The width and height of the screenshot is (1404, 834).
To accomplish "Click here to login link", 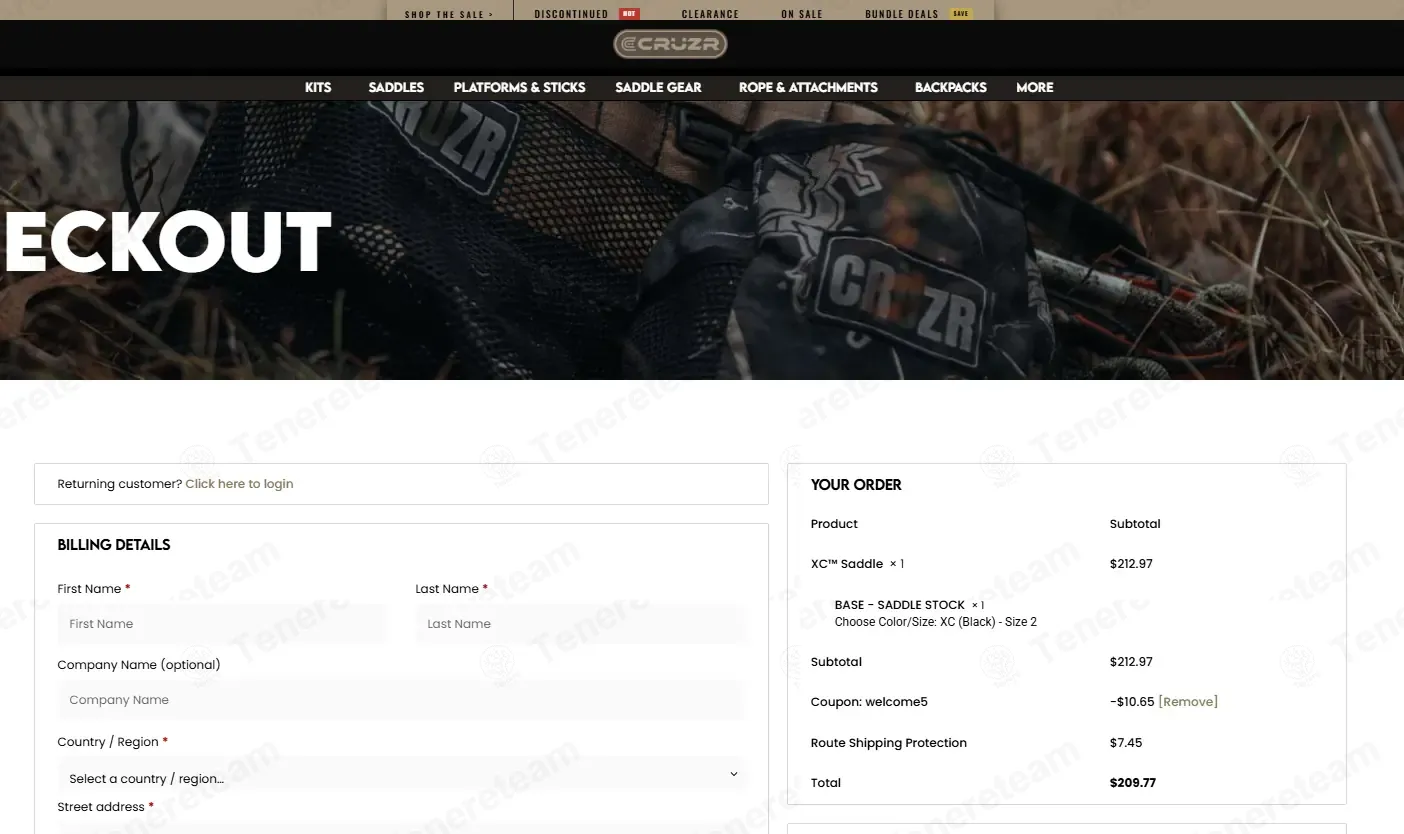I will (x=239, y=484).
